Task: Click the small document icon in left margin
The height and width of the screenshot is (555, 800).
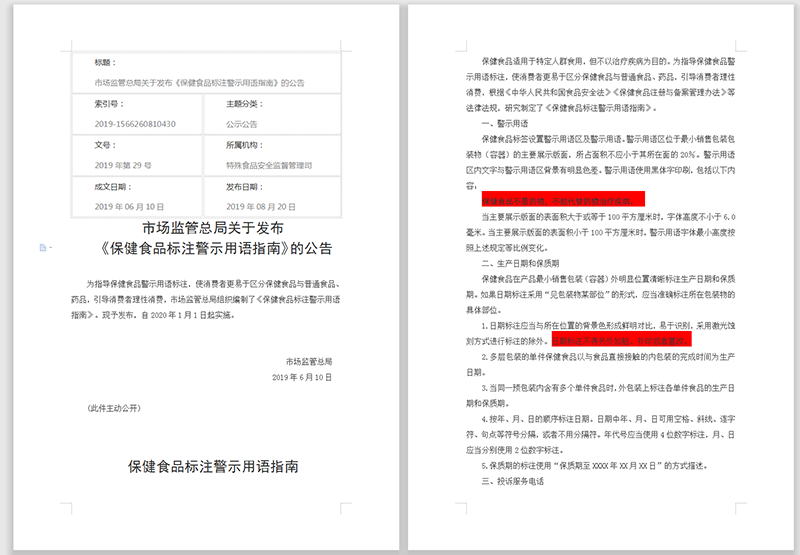Action: (x=43, y=248)
